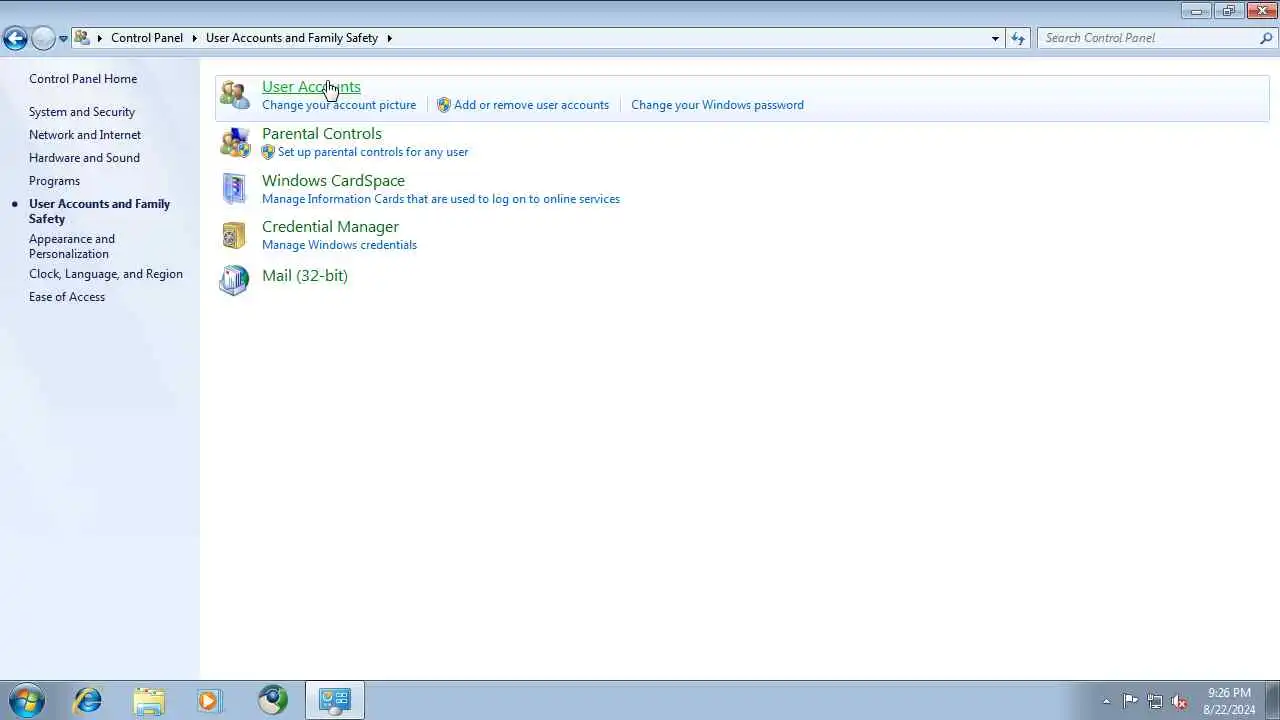
Task: Click Add or remove user accounts
Action: [531, 105]
